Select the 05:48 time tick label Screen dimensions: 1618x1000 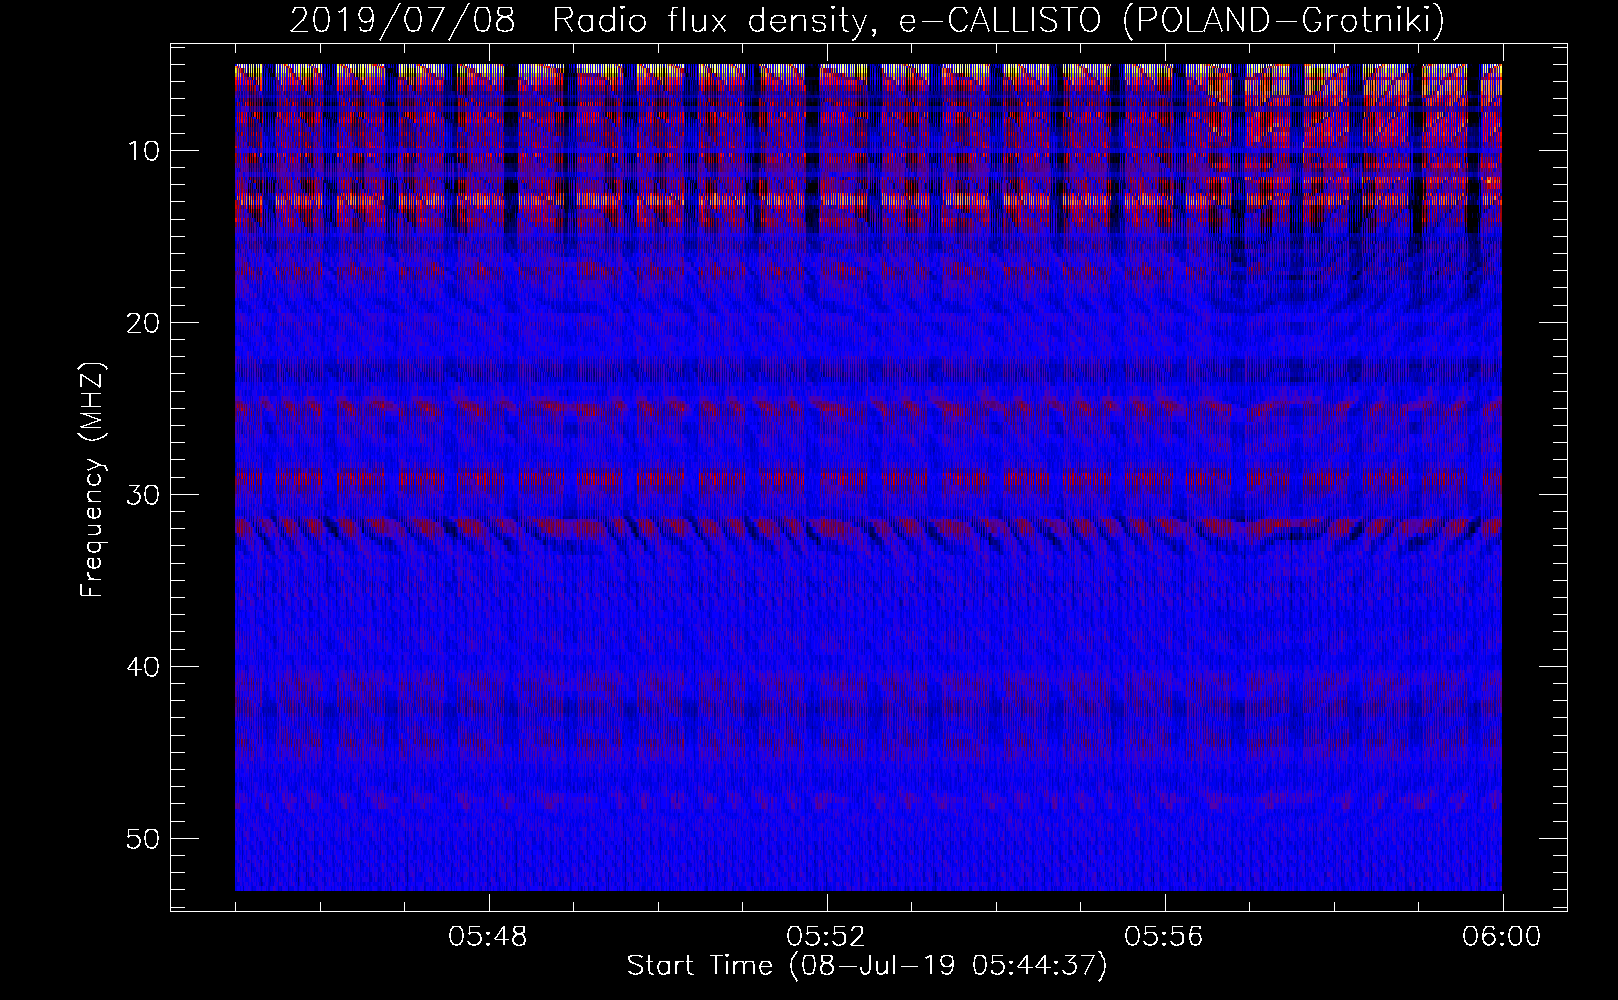(x=488, y=937)
